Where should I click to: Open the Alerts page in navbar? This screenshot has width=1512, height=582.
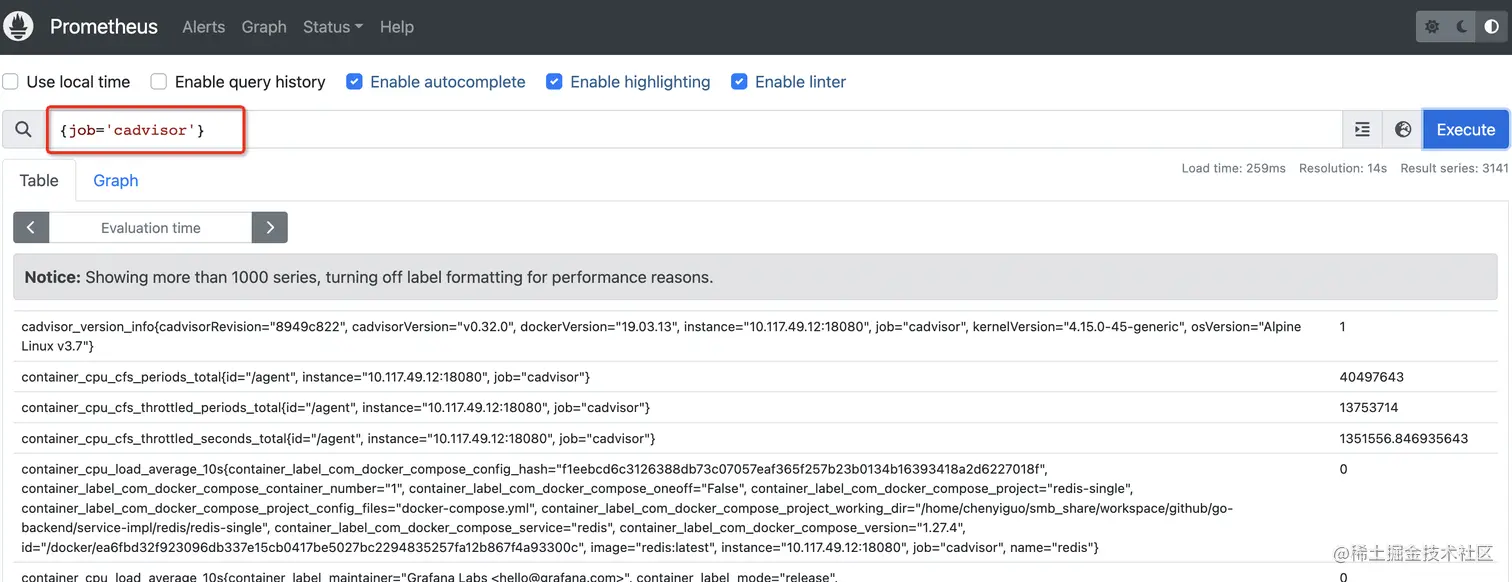point(203,27)
